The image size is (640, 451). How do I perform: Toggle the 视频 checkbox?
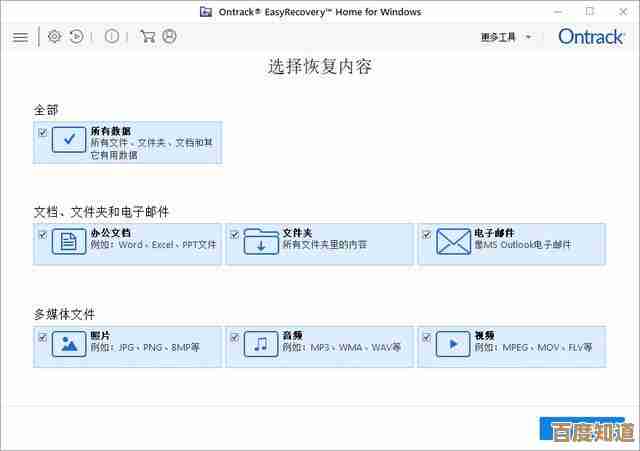click(x=427, y=337)
